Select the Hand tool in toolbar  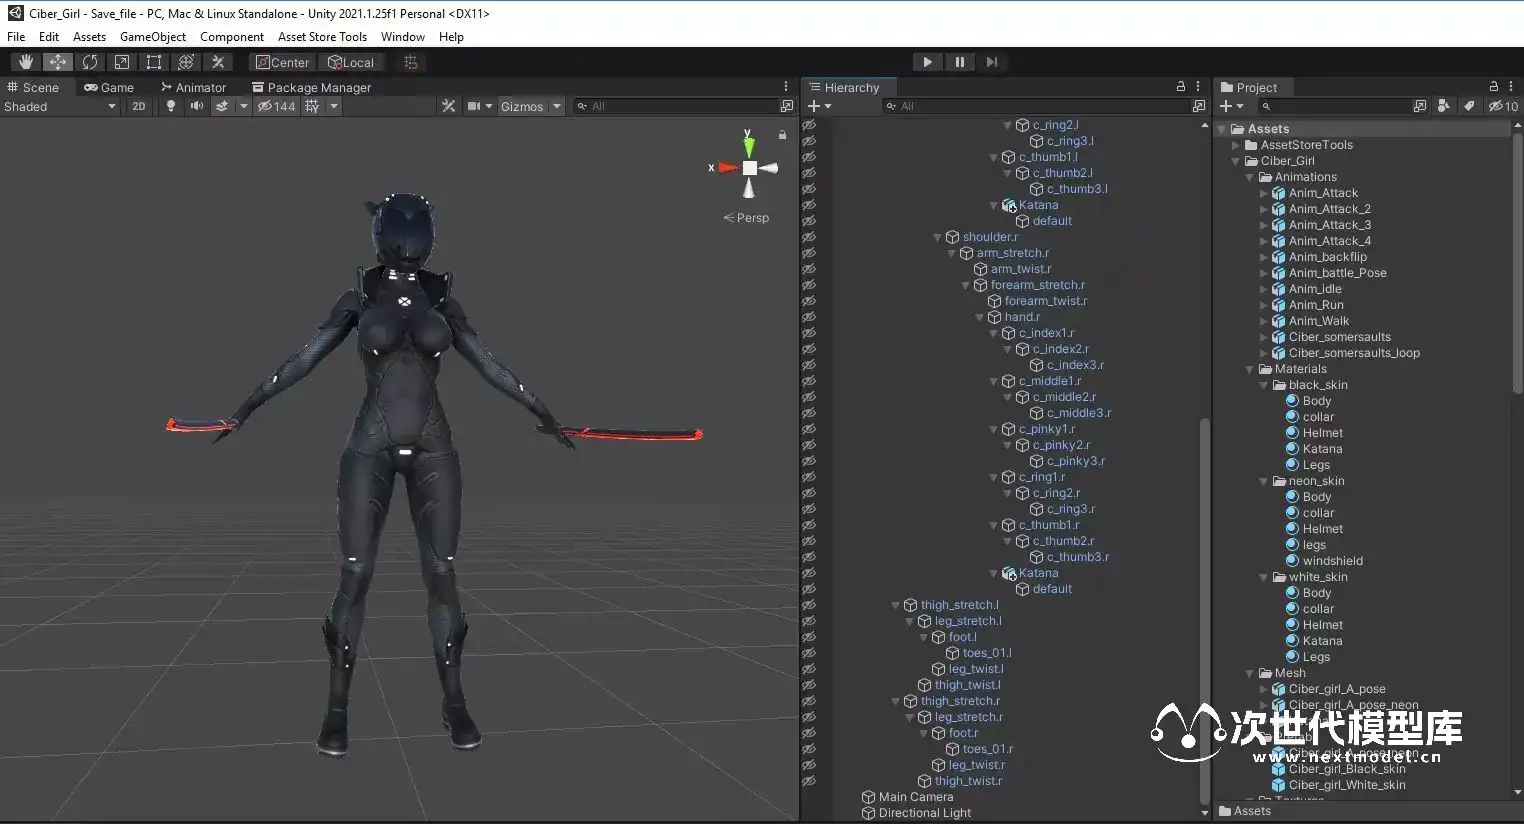[26, 62]
